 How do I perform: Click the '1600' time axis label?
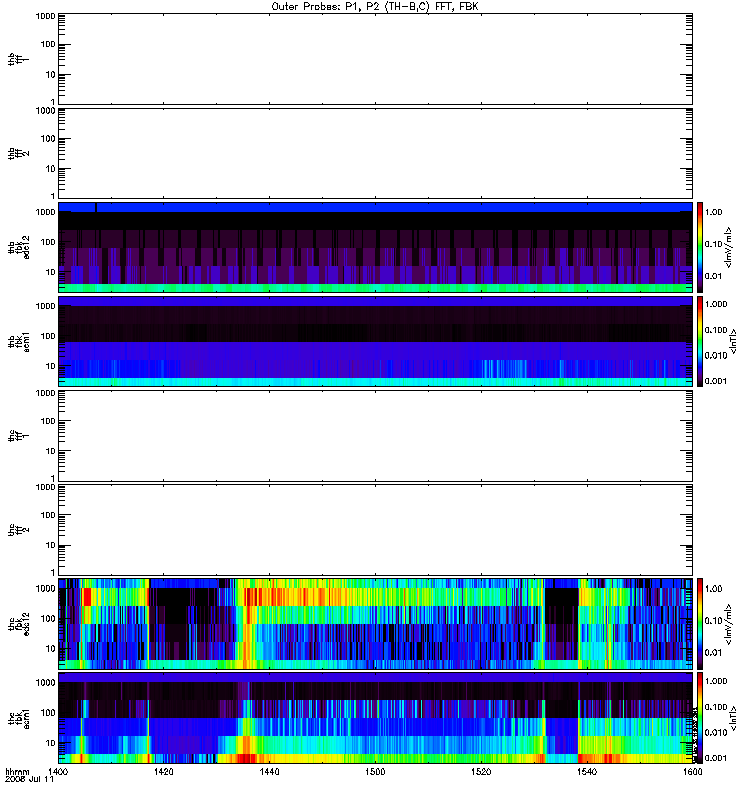pyautogui.click(x=692, y=772)
